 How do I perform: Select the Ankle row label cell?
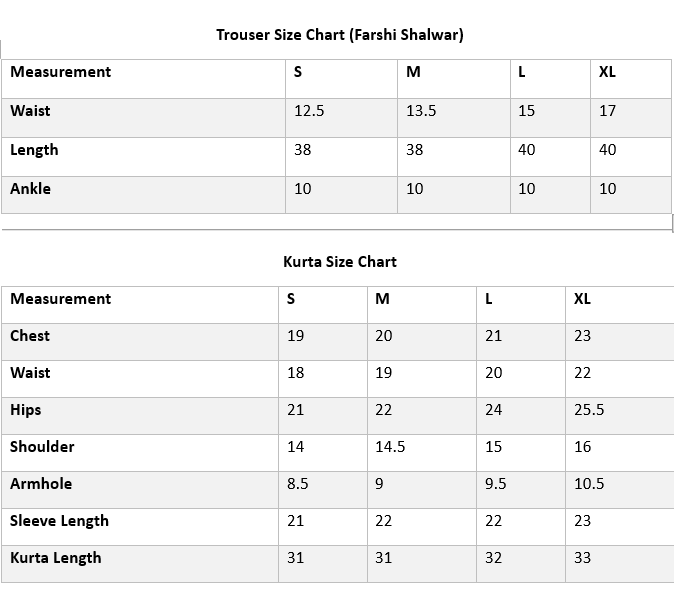(x=31, y=189)
